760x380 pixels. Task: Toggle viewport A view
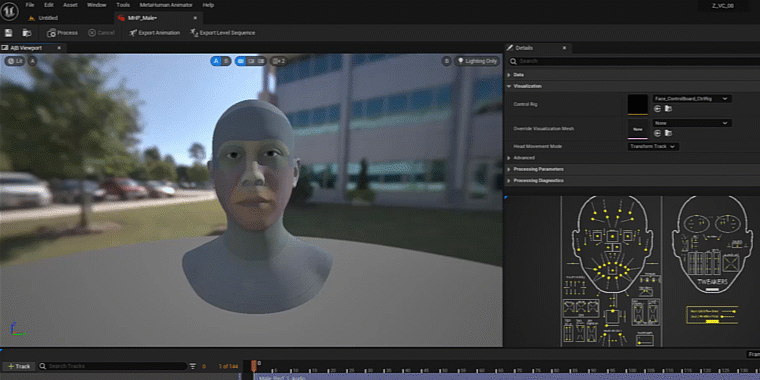tap(216, 61)
